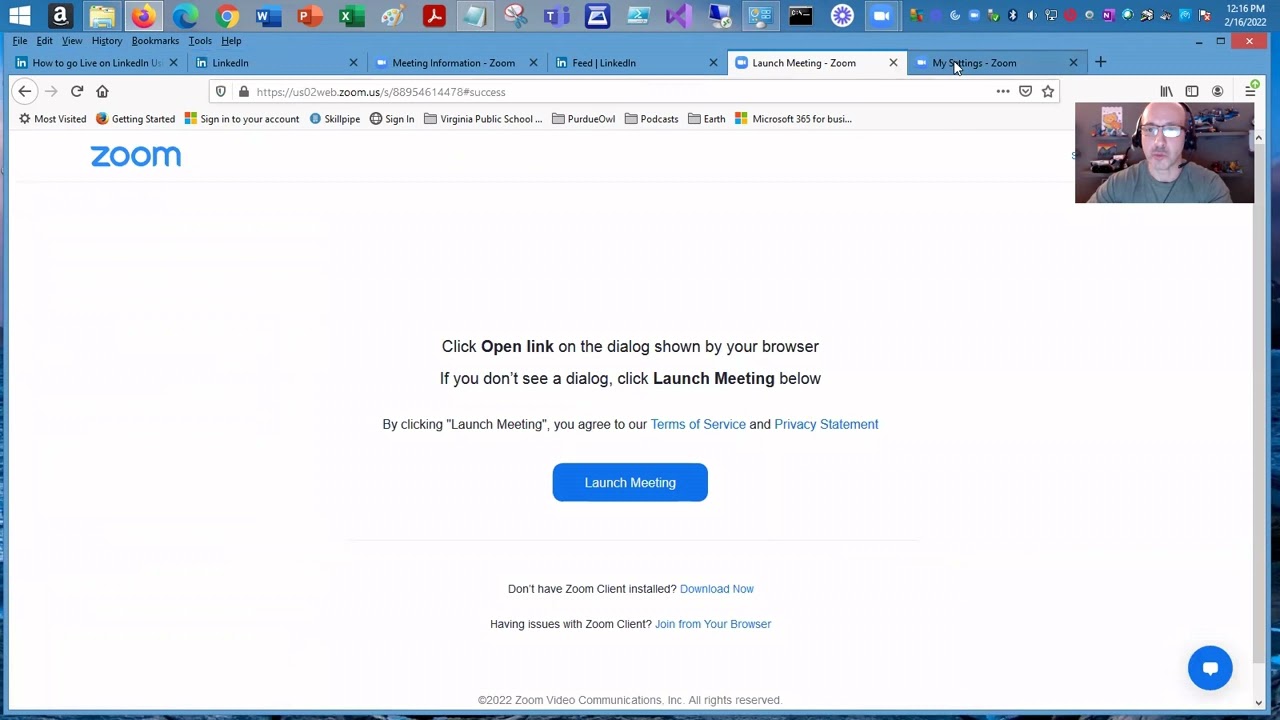Open the Microsoft 365 for business bookmark
Viewport: 1280px width, 720px height.
pos(793,119)
